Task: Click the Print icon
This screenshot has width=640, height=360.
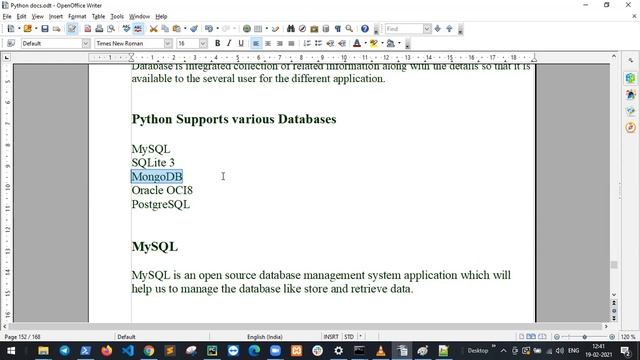Action: 99,29
